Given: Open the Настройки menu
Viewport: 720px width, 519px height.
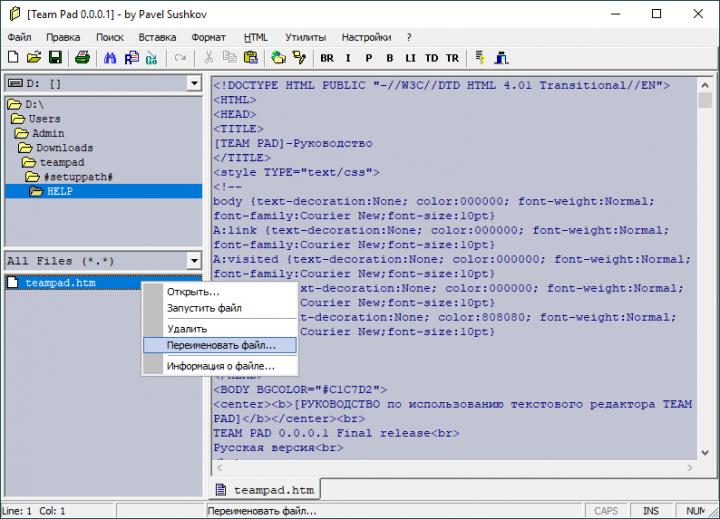Looking at the screenshot, I should click(x=366, y=37).
